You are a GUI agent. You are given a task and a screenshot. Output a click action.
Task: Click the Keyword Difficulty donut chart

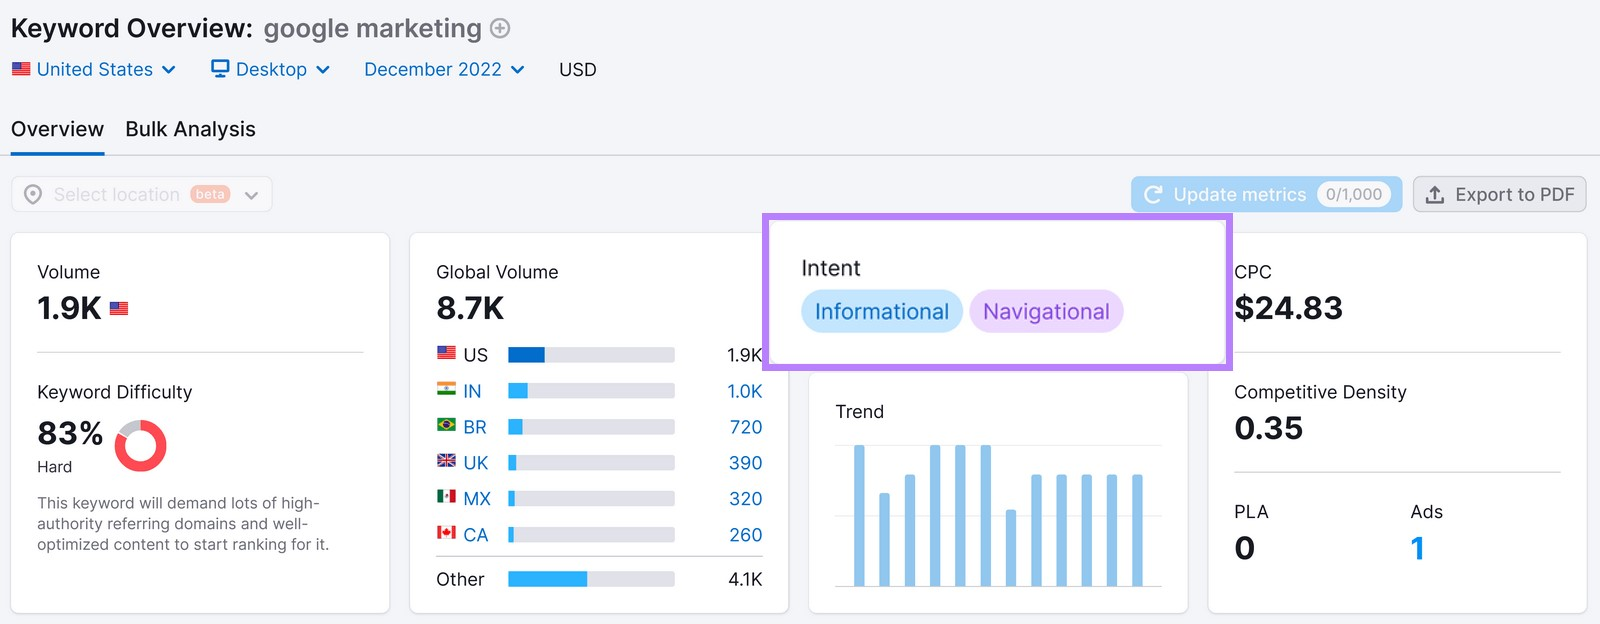click(x=140, y=445)
